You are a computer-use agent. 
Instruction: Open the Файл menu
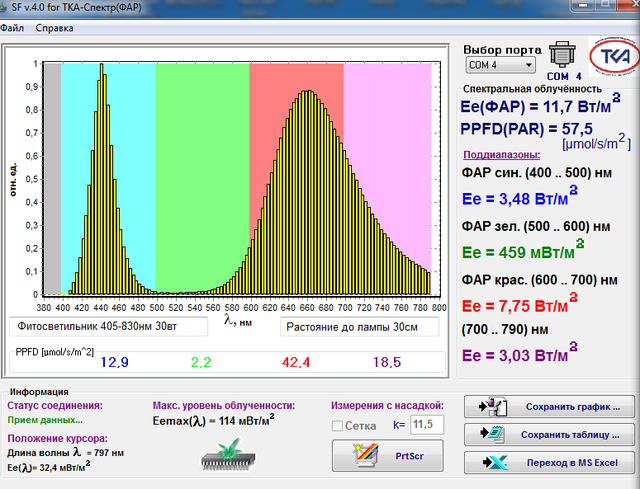coord(11,28)
